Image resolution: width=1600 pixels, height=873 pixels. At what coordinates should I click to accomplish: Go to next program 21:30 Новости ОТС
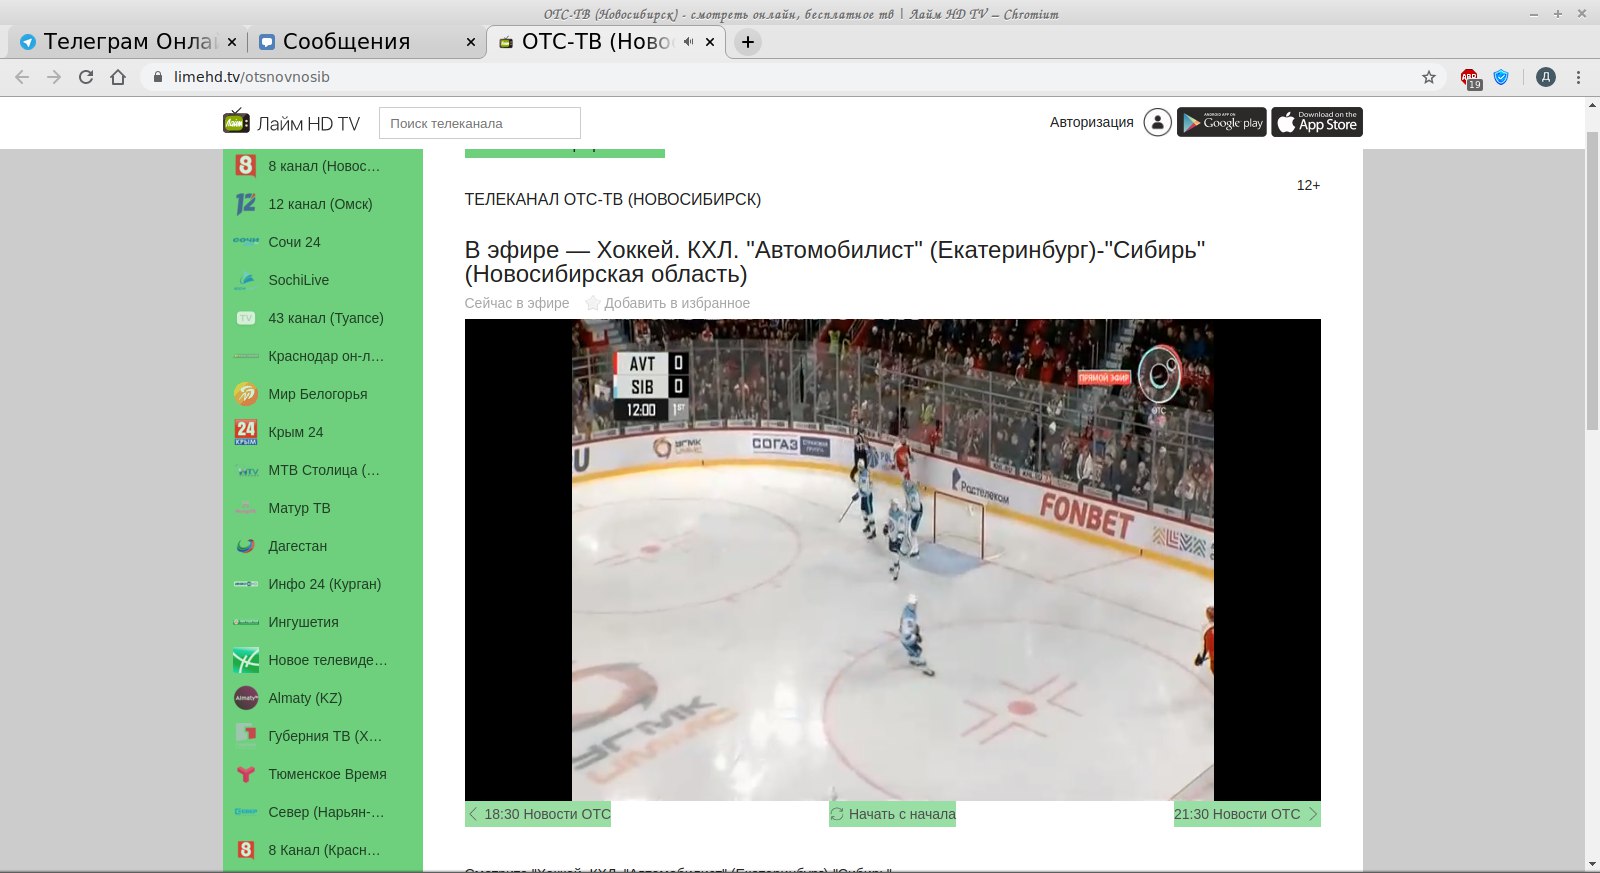coord(1247,814)
